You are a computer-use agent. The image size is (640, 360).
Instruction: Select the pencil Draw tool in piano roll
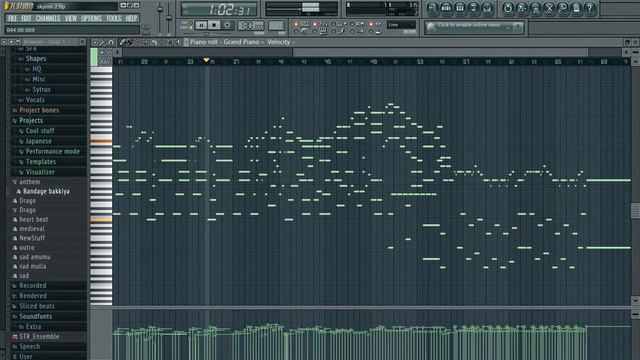coord(122,42)
